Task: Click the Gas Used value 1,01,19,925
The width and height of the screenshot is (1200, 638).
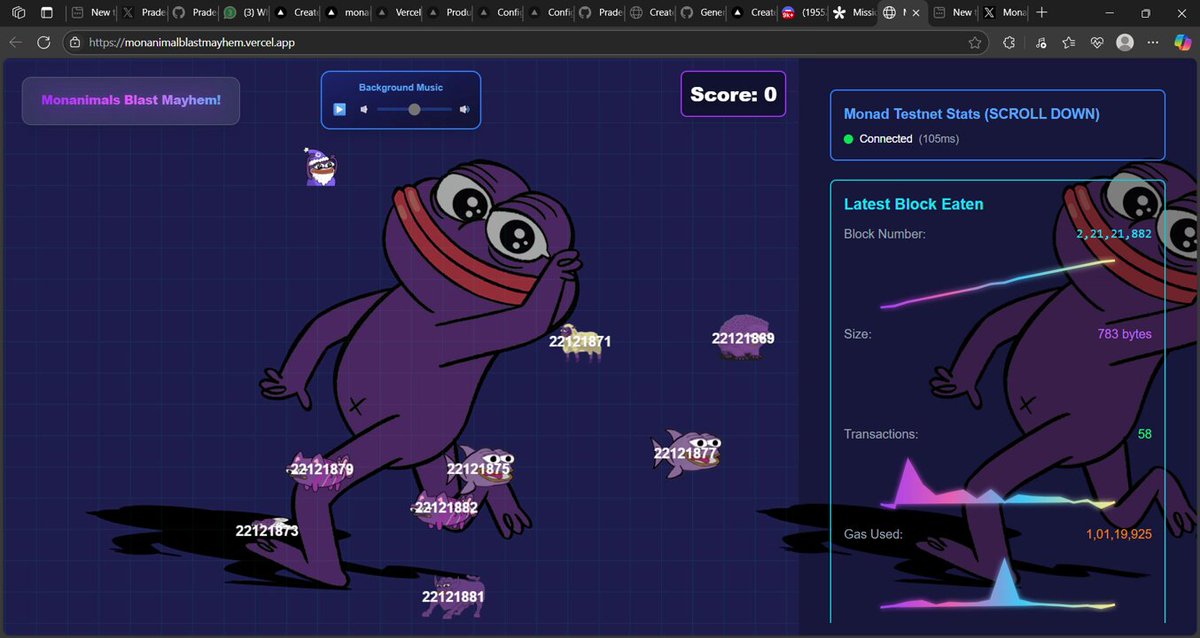Action: [x=1119, y=534]
